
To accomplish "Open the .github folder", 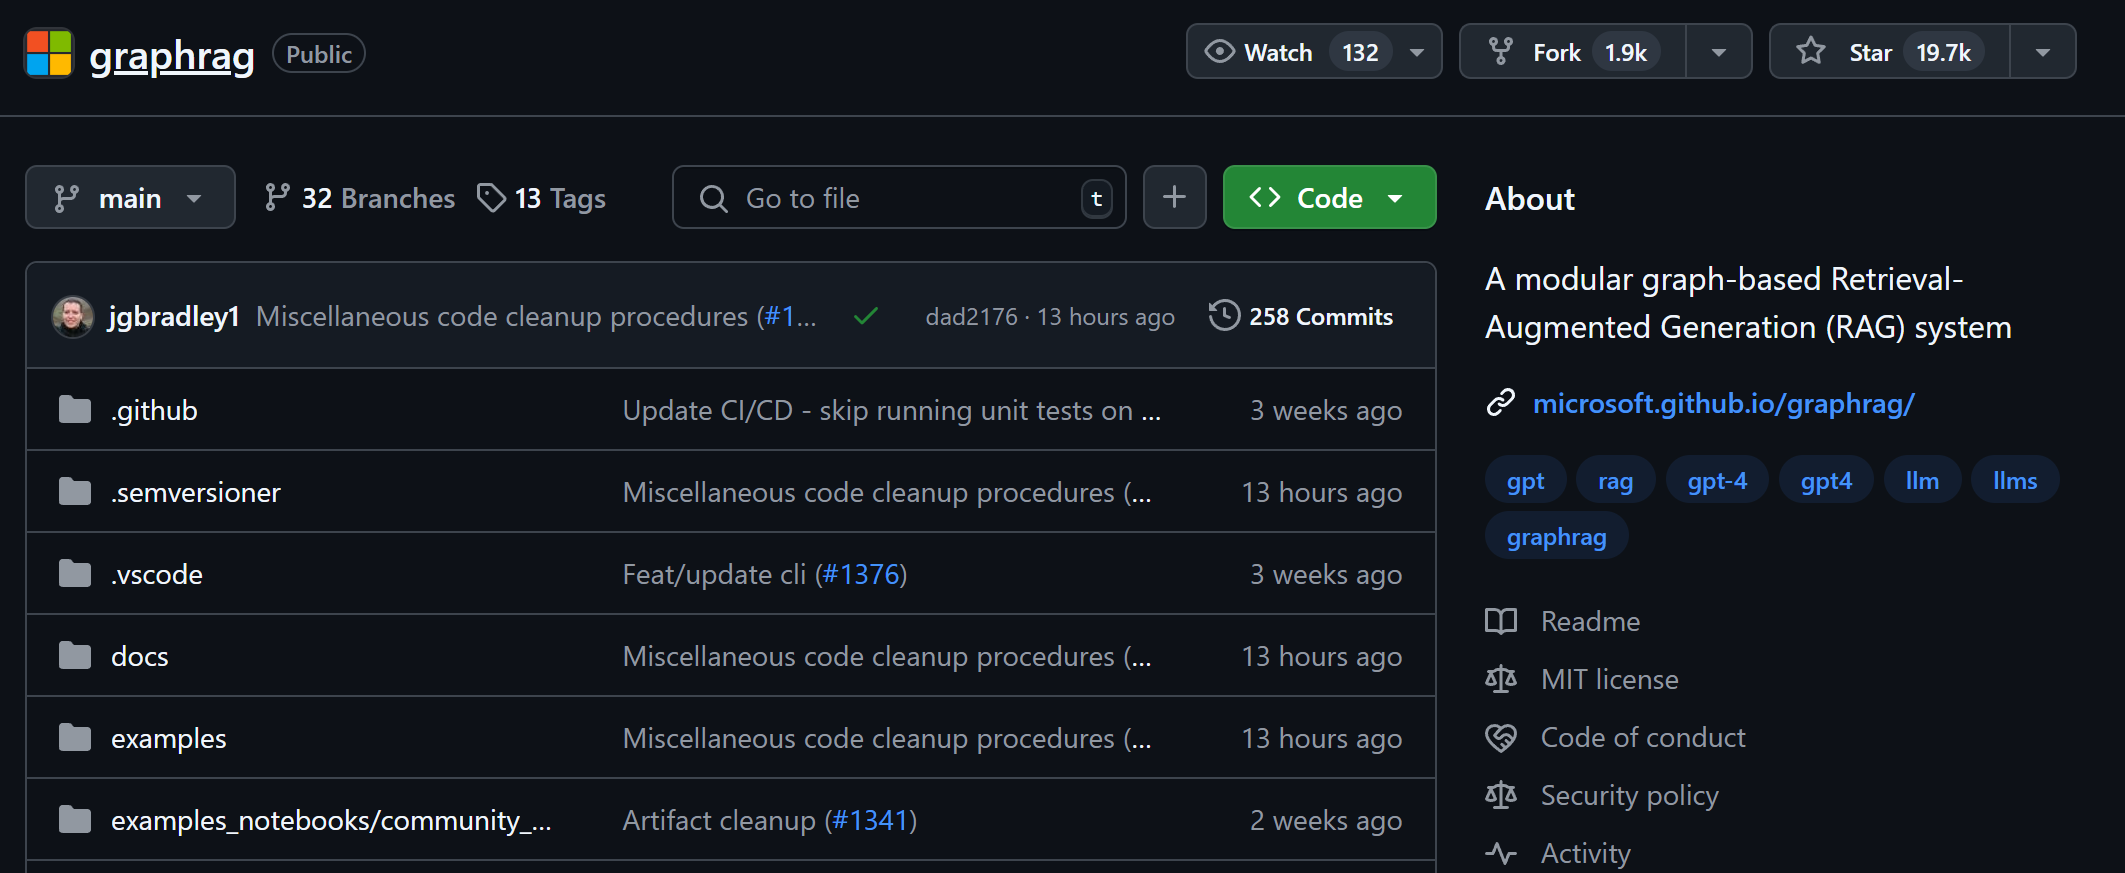I will 154,411.
